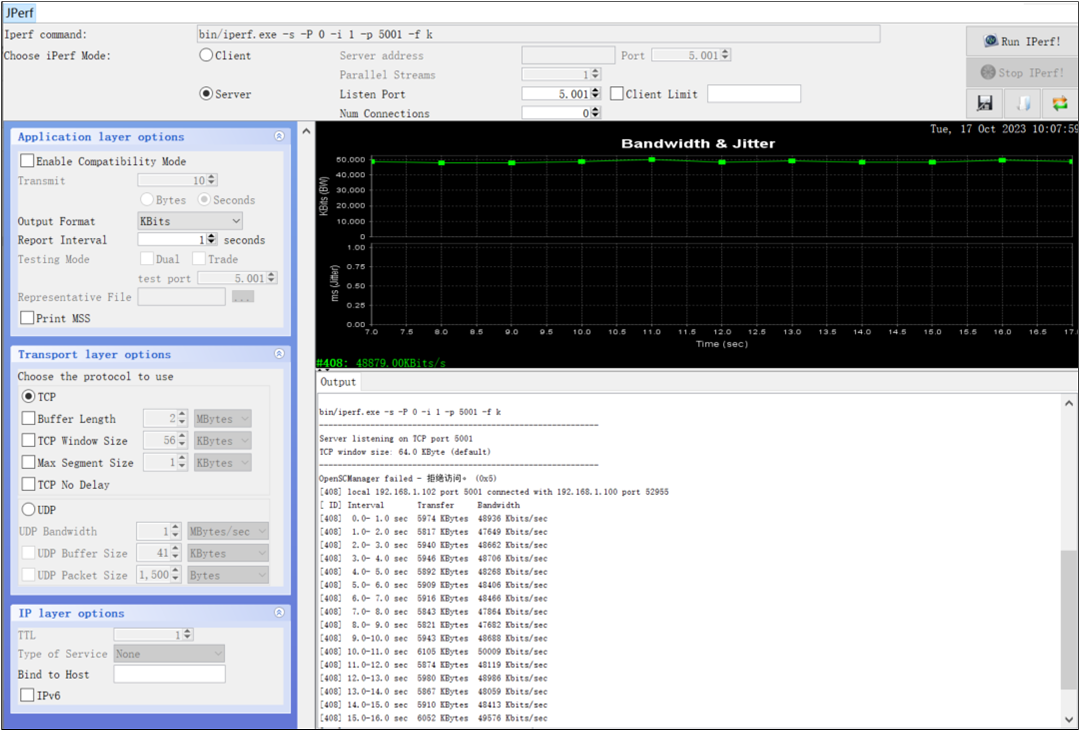Click the save output icon

(984, 102)
